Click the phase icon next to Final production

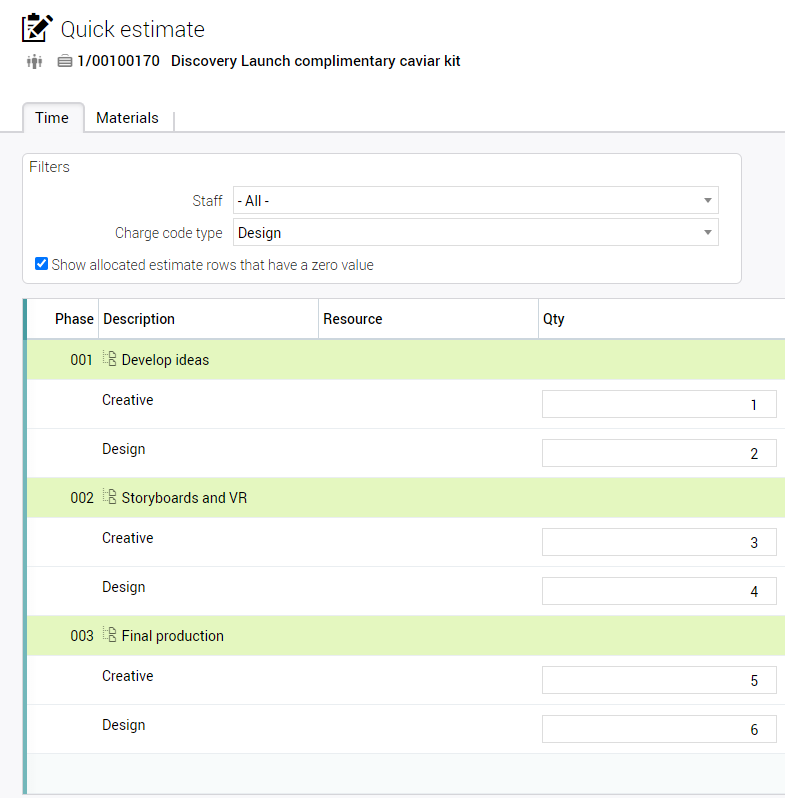pyautogui.click(x=110, y=635)
